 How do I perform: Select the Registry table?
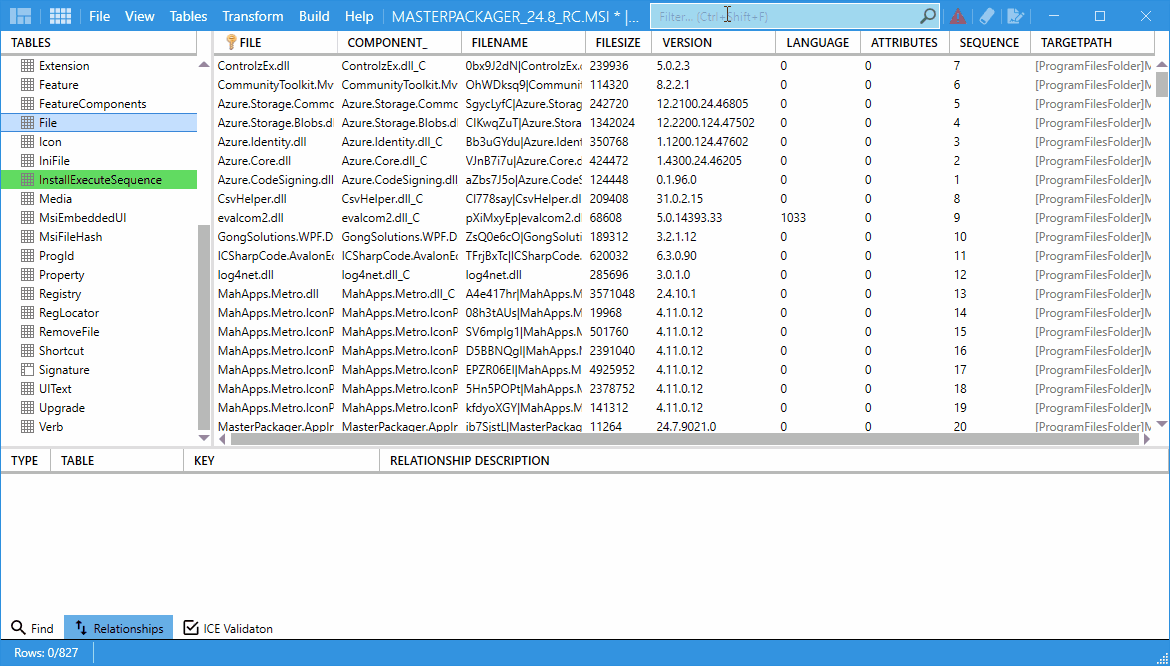pyautogui.click(x=99, y=294)
